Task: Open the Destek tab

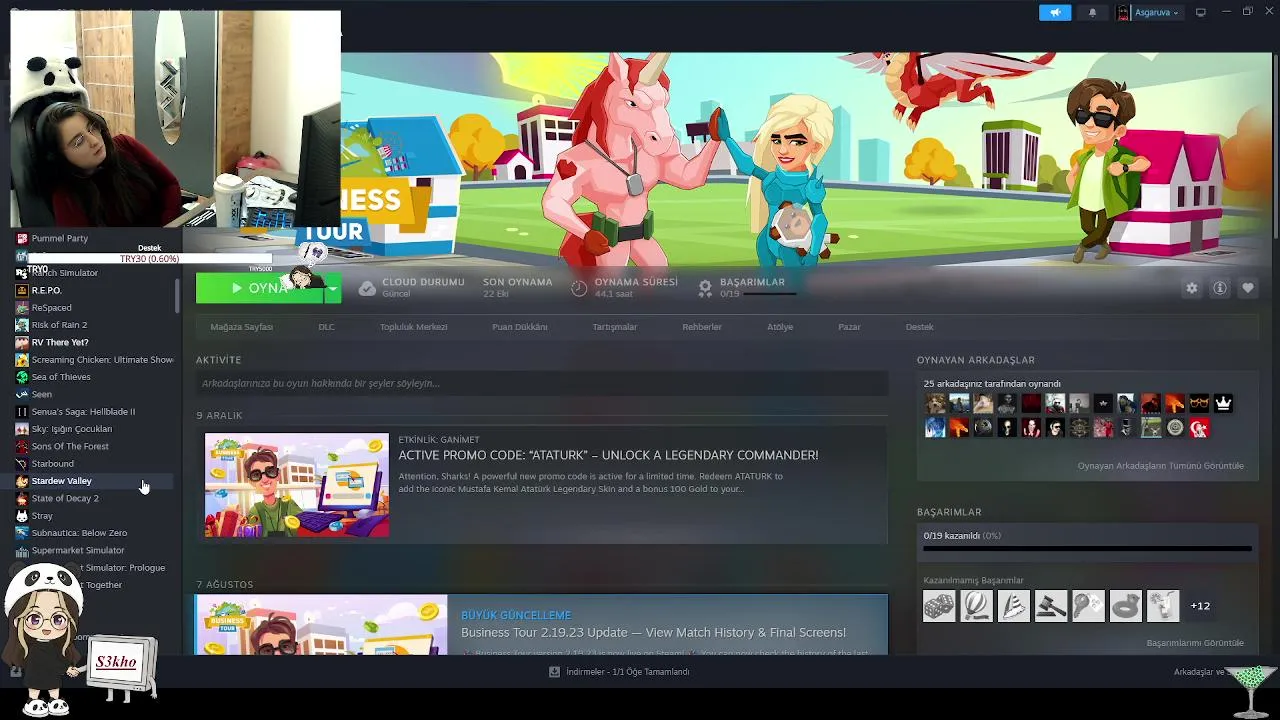Action: pyautogui.click(x=919, y=327)
